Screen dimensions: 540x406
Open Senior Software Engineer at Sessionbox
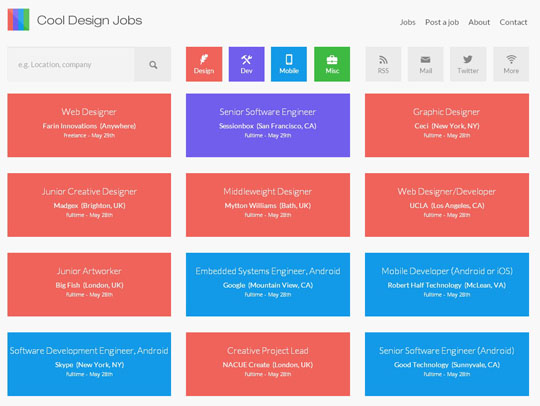268,125
